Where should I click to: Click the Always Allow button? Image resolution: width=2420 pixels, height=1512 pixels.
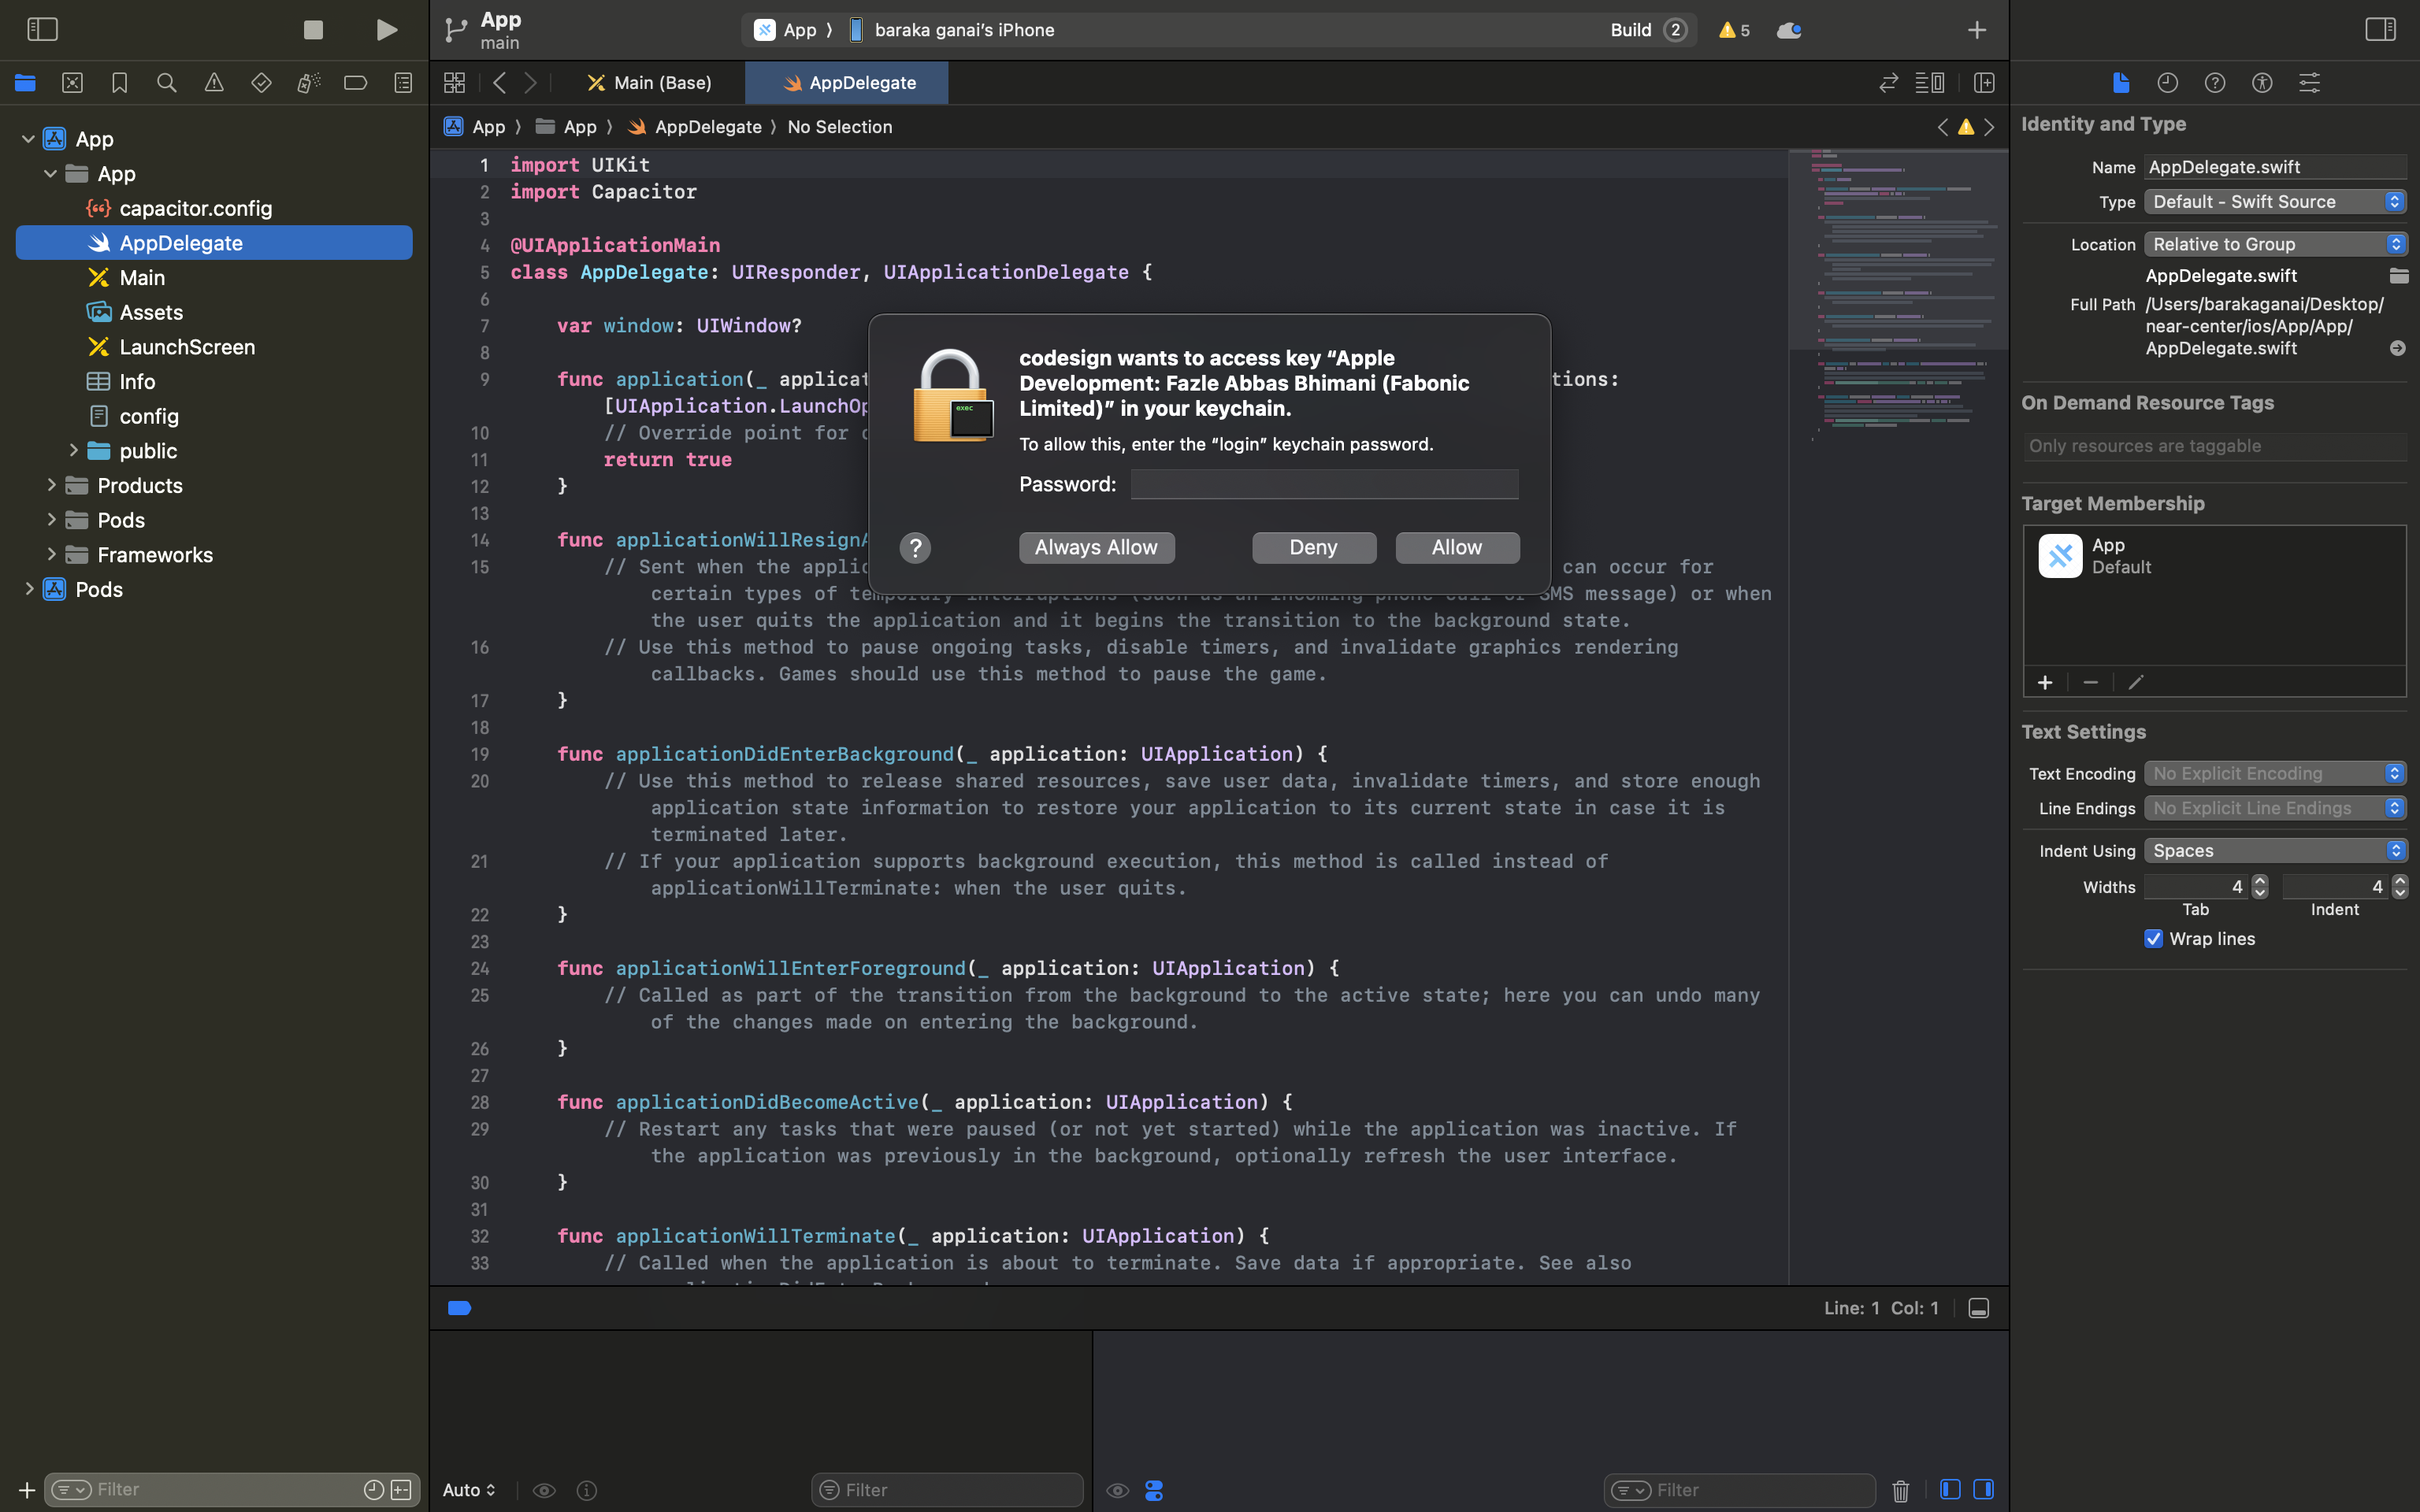(1096, 548)
